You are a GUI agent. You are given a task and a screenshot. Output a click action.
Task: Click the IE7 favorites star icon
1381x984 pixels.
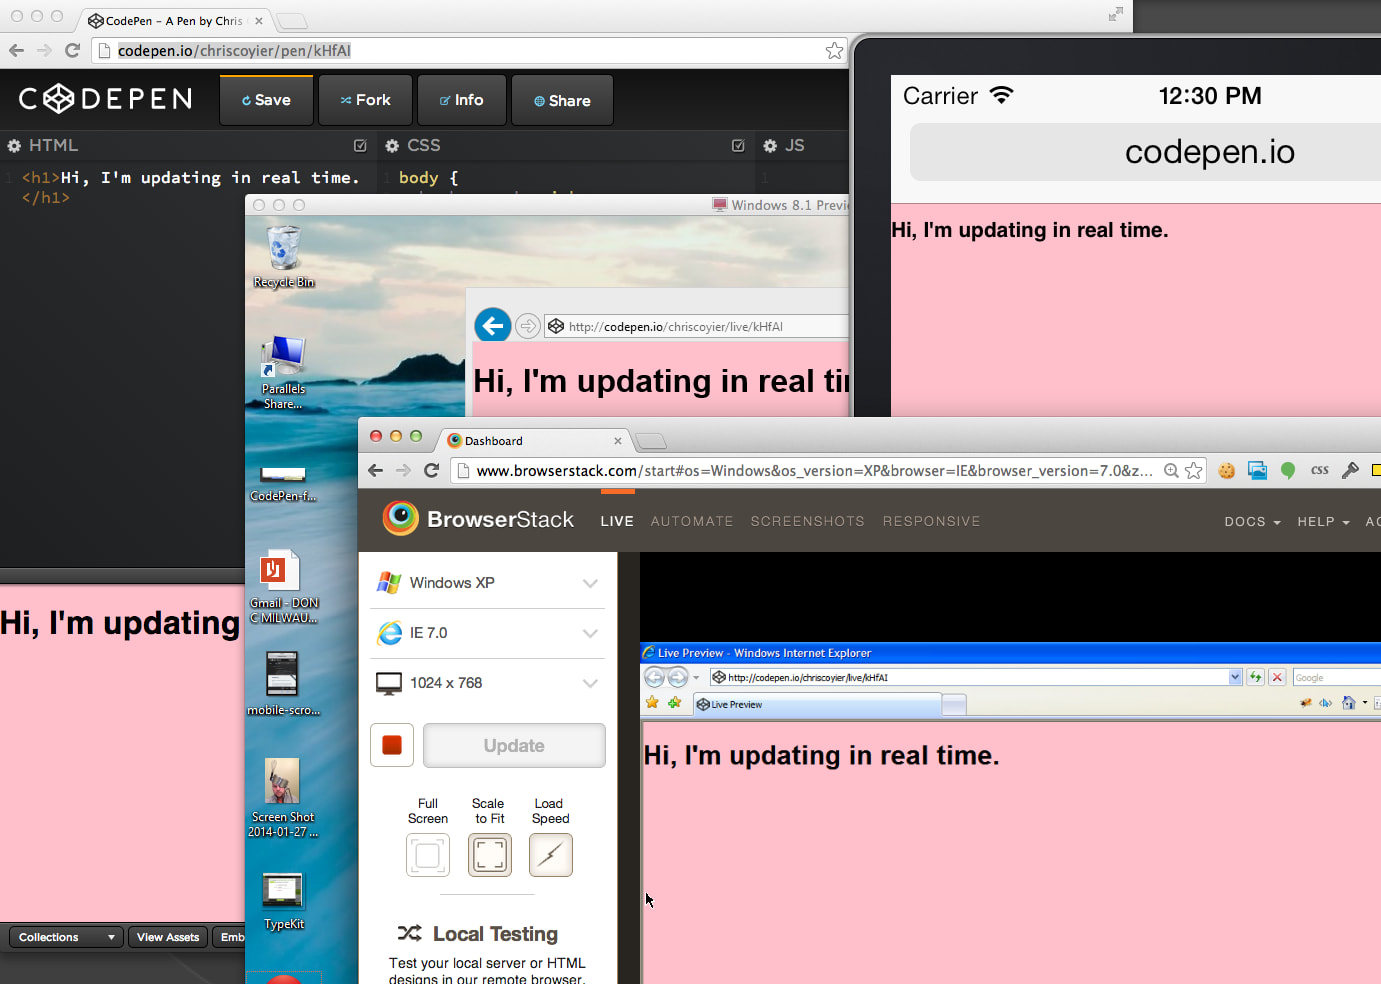tap(652, 703)
